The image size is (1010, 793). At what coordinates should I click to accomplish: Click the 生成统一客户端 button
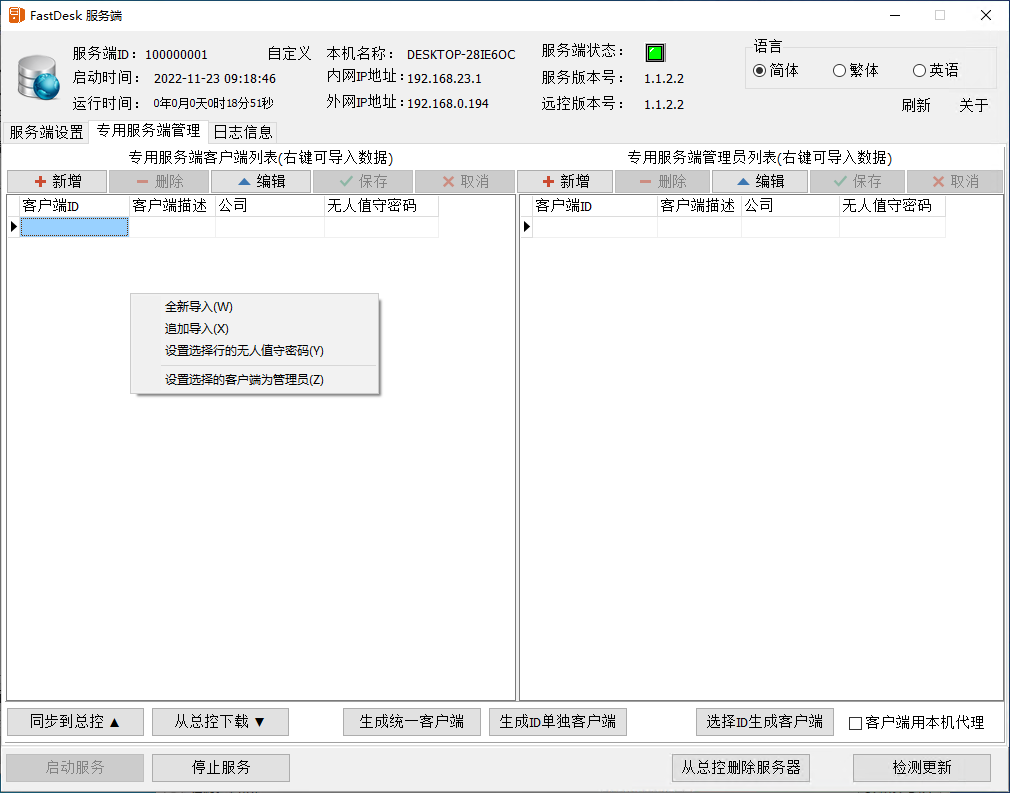click(x=412, y=721)
